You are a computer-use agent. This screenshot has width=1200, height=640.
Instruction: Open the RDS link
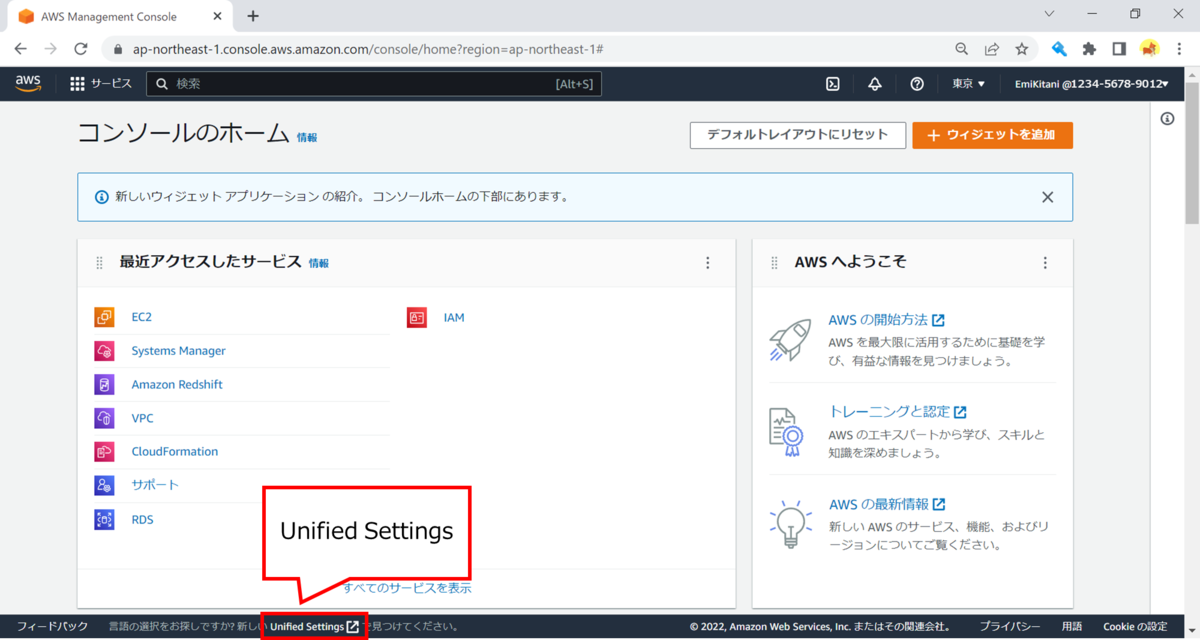[x=142, y=519]
